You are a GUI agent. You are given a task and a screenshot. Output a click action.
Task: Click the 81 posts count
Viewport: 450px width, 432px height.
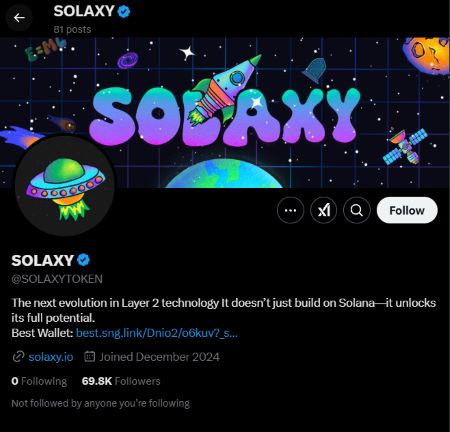pos(72,30)
